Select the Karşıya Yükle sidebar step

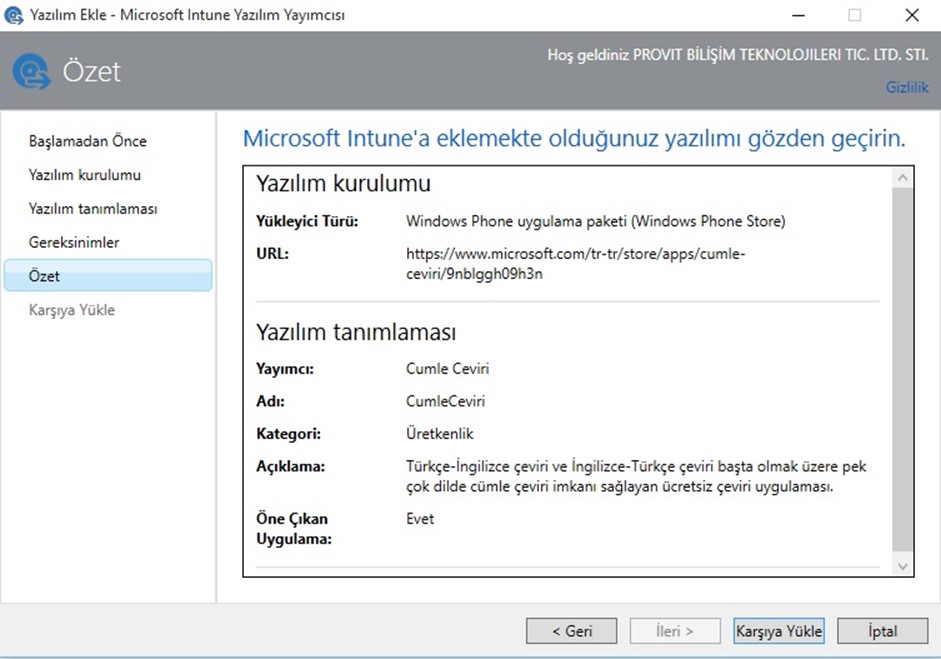71,310
